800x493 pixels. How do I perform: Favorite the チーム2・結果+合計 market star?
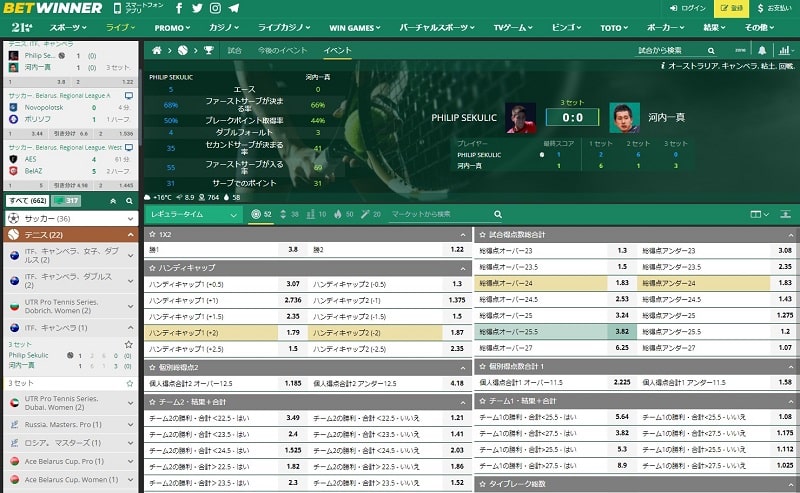click(152, 402)
